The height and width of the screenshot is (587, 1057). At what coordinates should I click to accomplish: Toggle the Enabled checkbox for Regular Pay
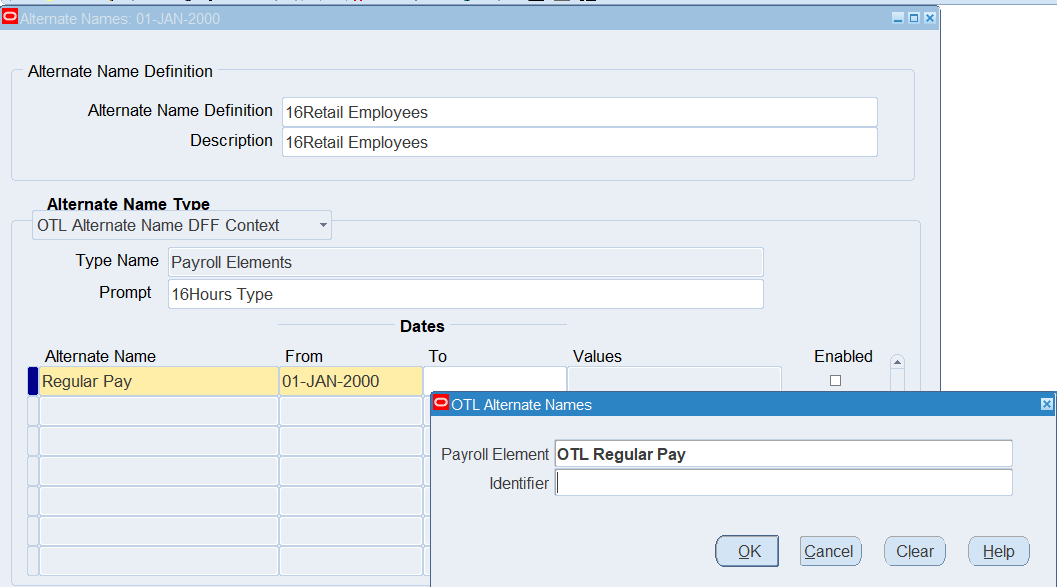click(835, 381)
